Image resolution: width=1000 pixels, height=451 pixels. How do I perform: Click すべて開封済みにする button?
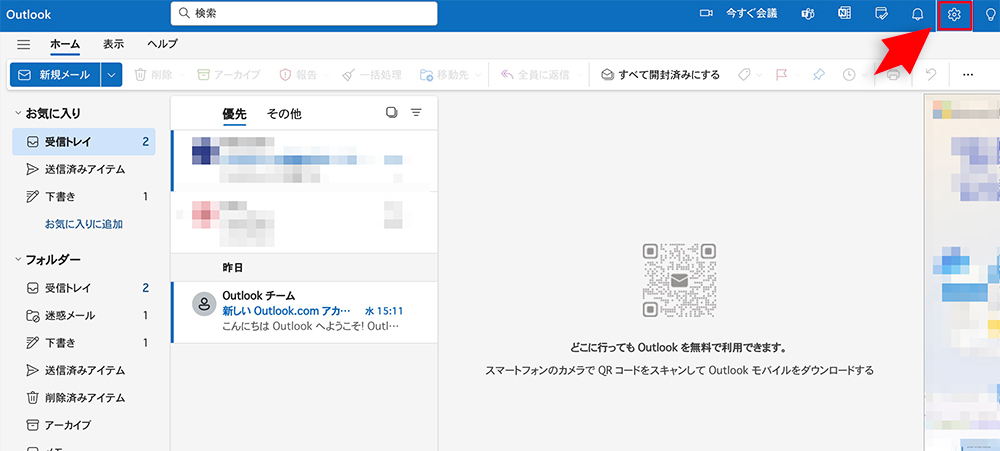click(x=661, y=75)
